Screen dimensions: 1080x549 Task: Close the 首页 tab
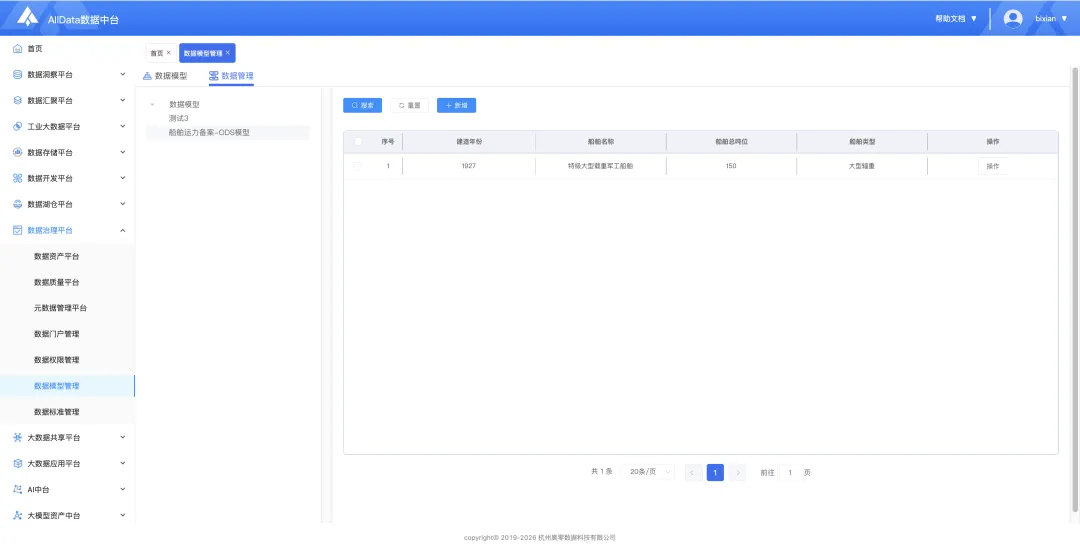coord(169,52)
